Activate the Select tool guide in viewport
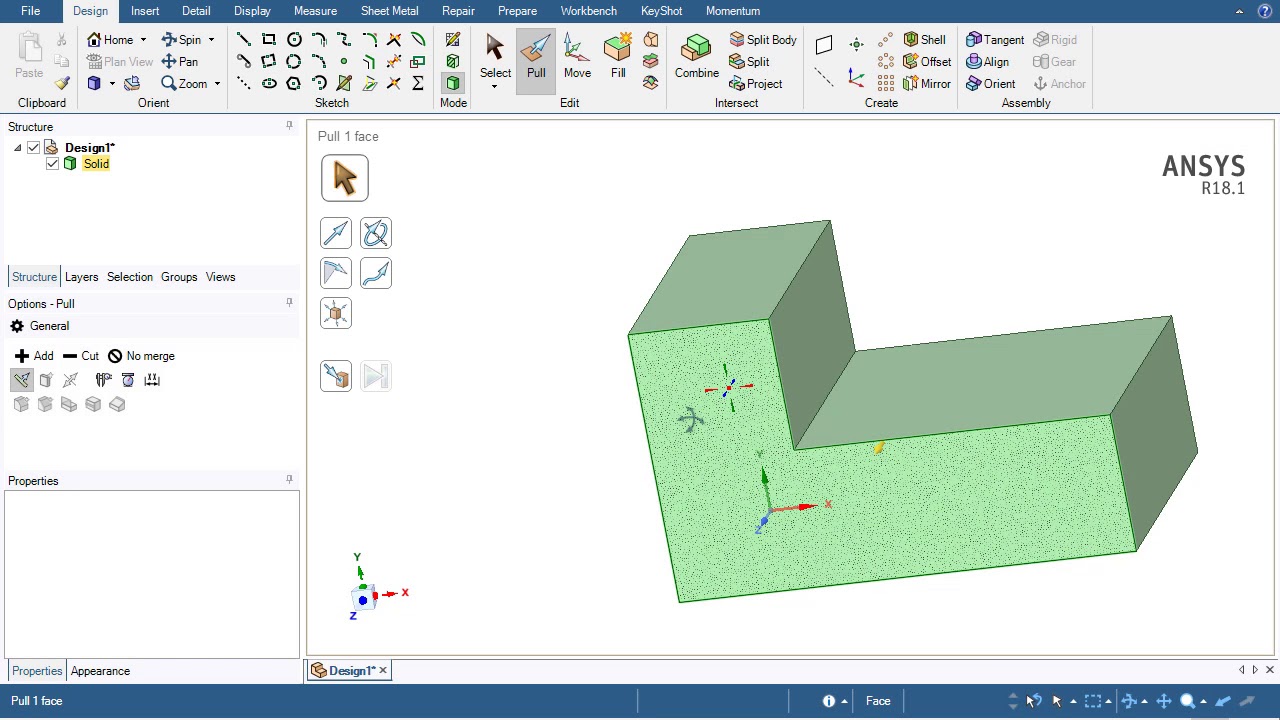The height and width of the screenshot is (720, 1280). pyautogui.click(x=345, y=178)
